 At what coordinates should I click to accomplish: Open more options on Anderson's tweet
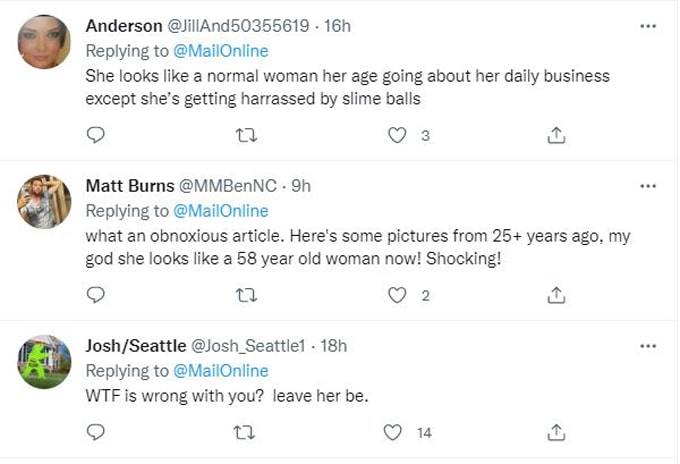(648, 25)
